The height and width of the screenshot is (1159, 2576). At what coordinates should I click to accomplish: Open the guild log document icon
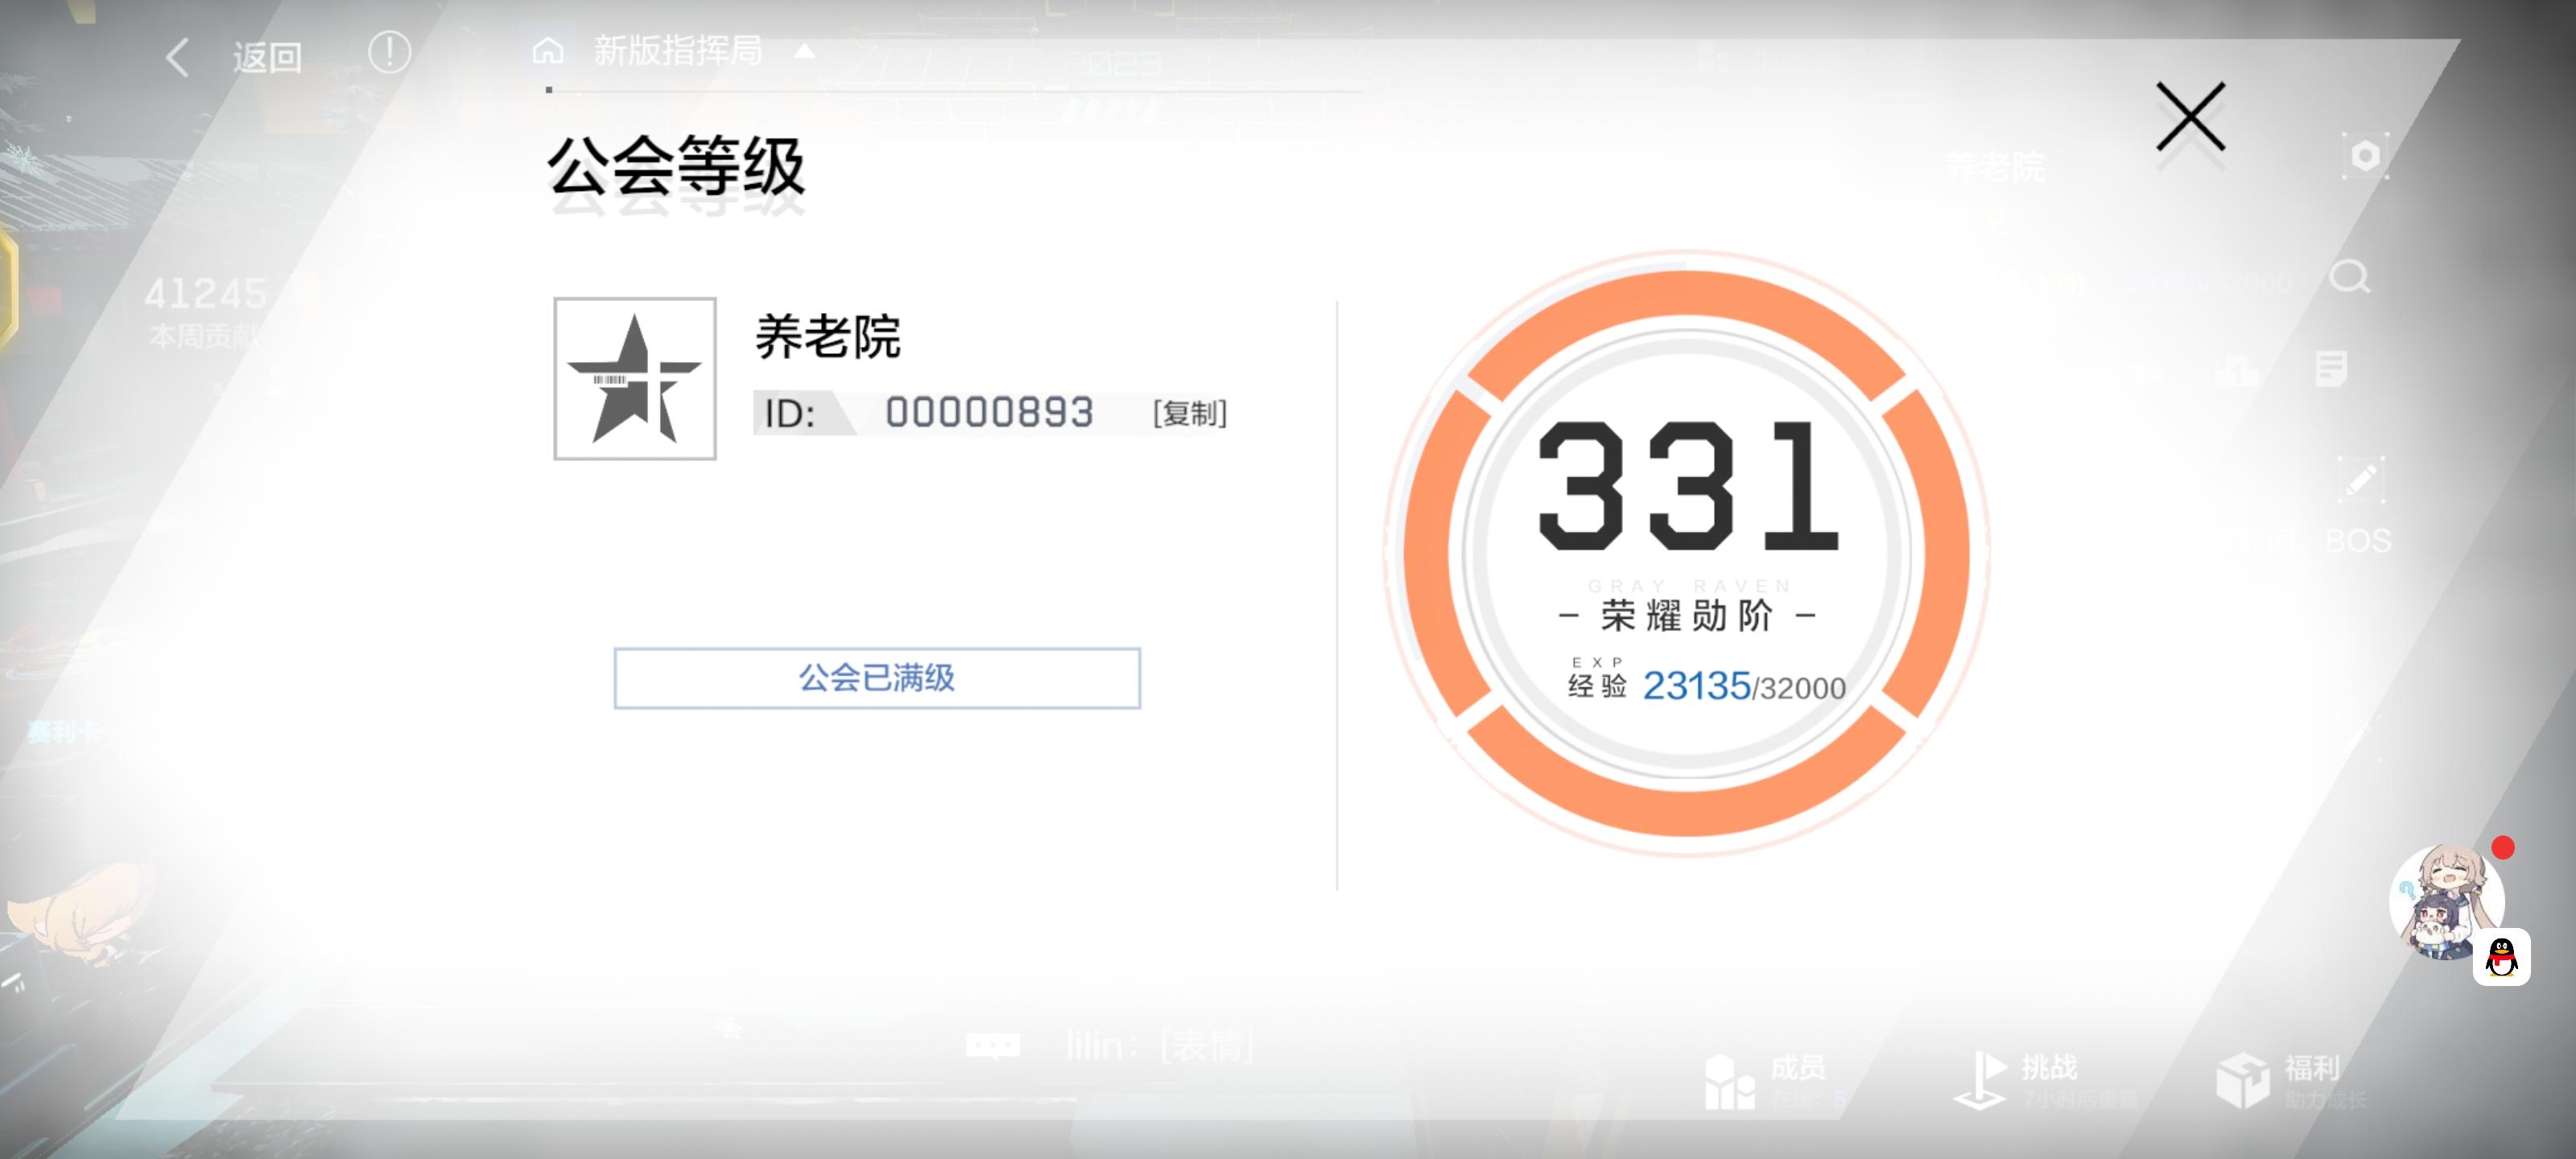(x=2331, y=368)
